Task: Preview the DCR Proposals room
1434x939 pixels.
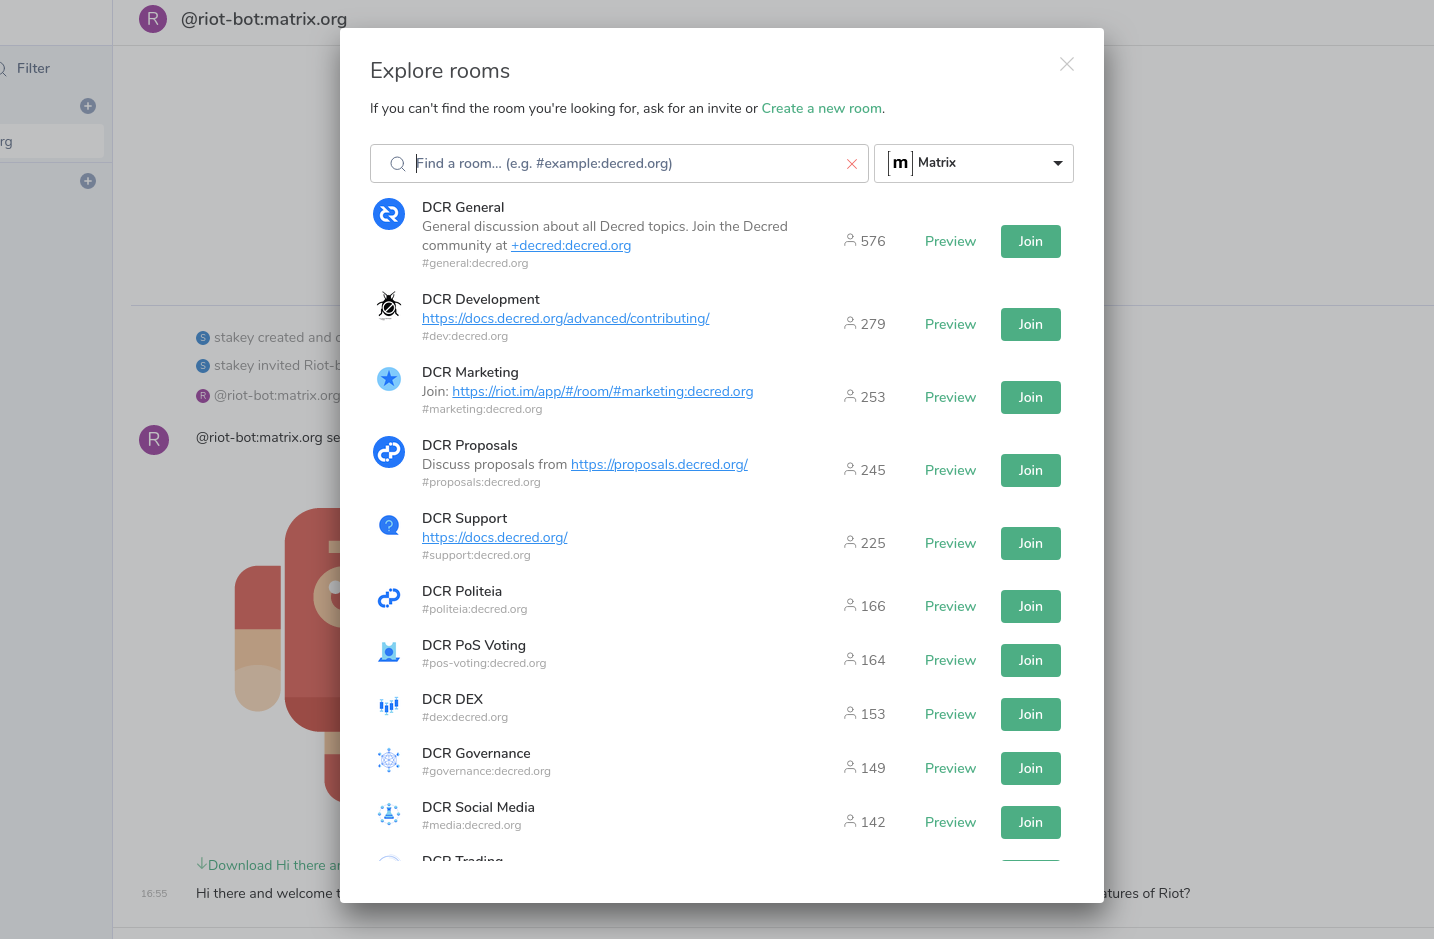Action: point(950,470)
